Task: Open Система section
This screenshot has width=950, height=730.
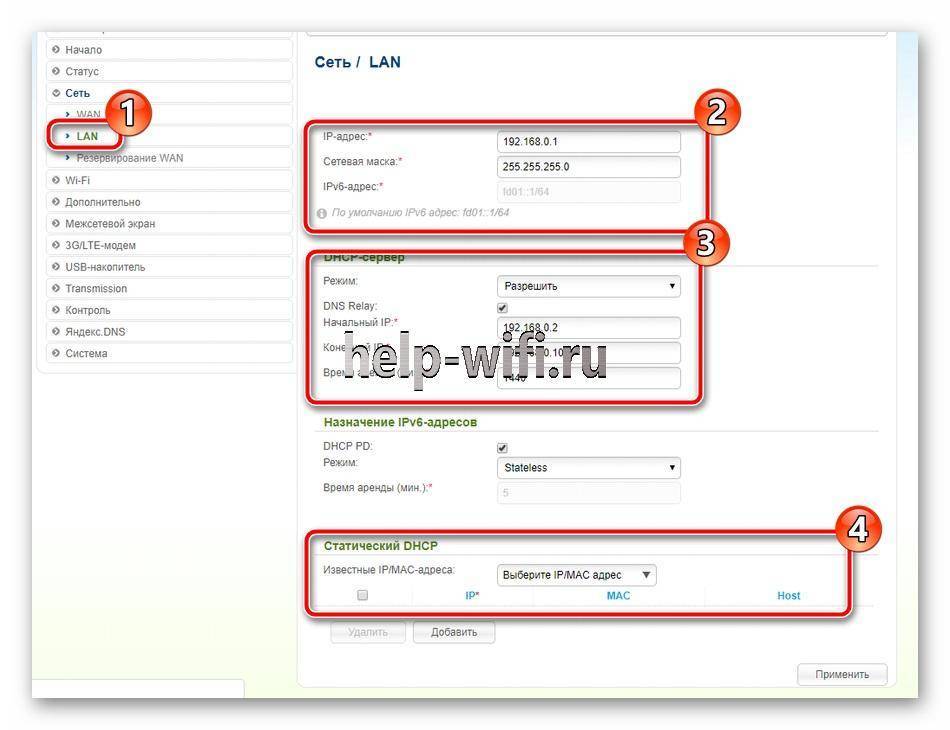Action: [169, 353]
